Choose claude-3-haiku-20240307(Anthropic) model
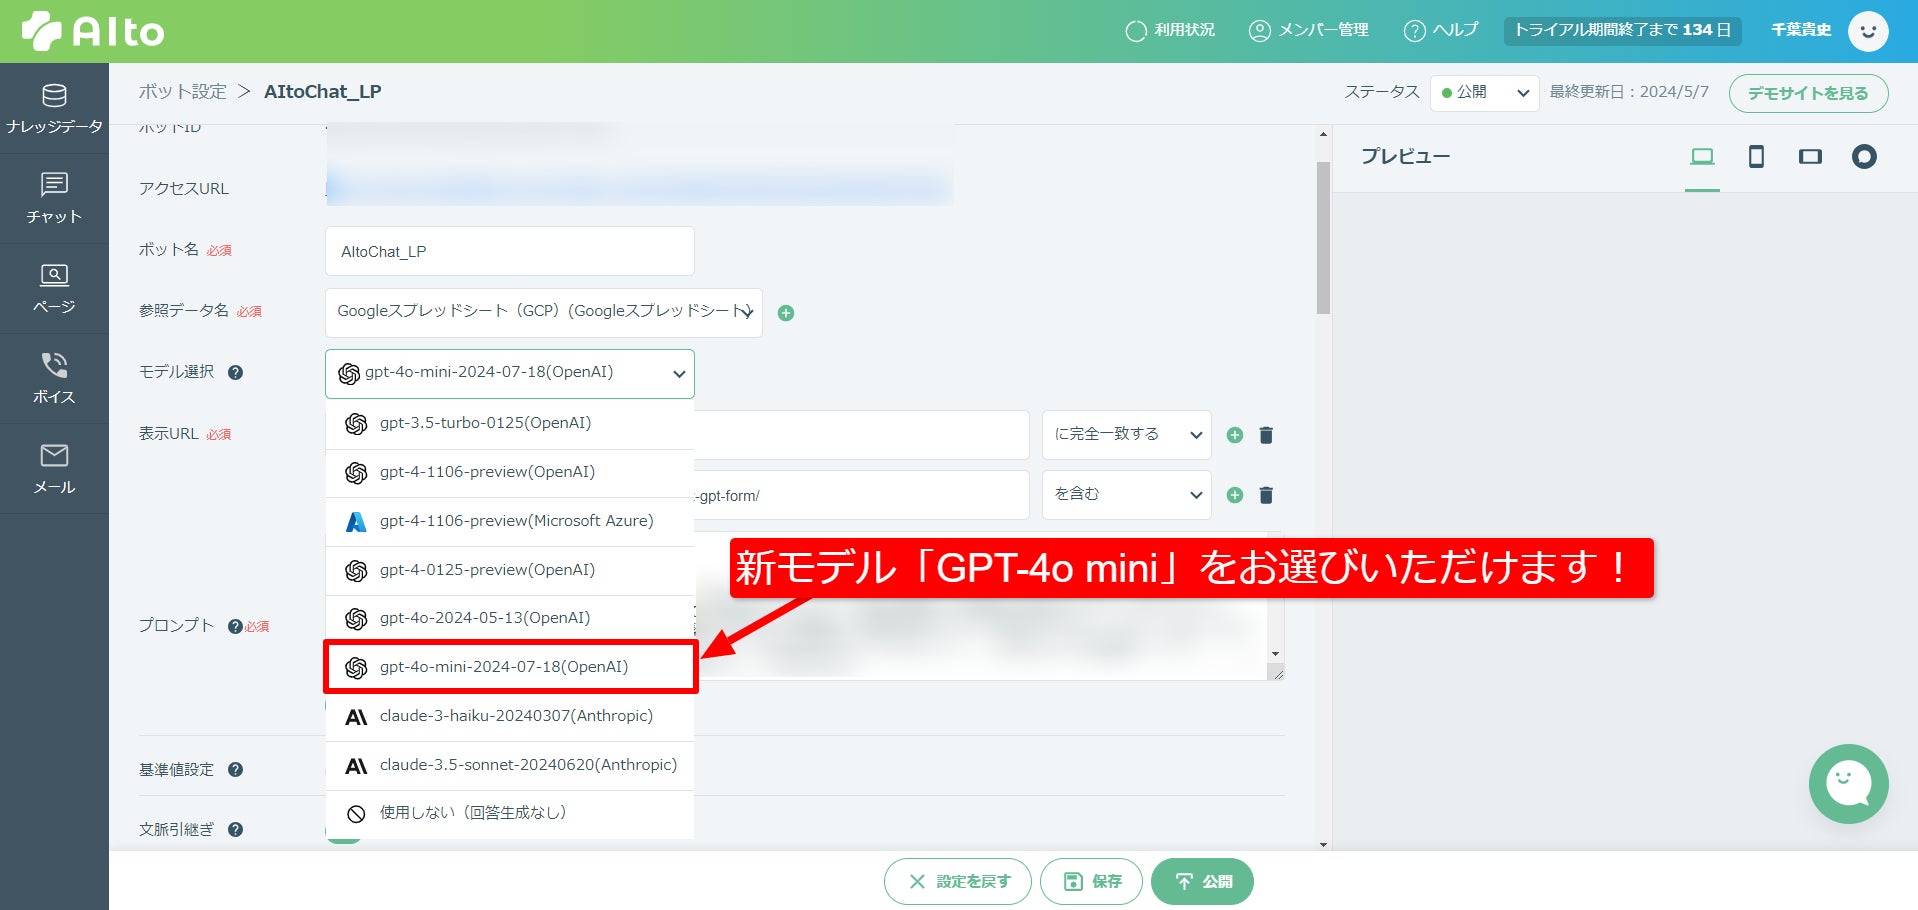 click(510, 717)
